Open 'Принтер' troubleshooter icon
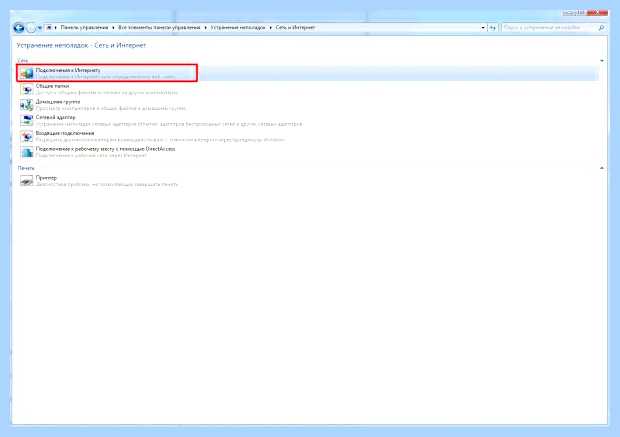The image size is (620, 437). click(27, 181)
